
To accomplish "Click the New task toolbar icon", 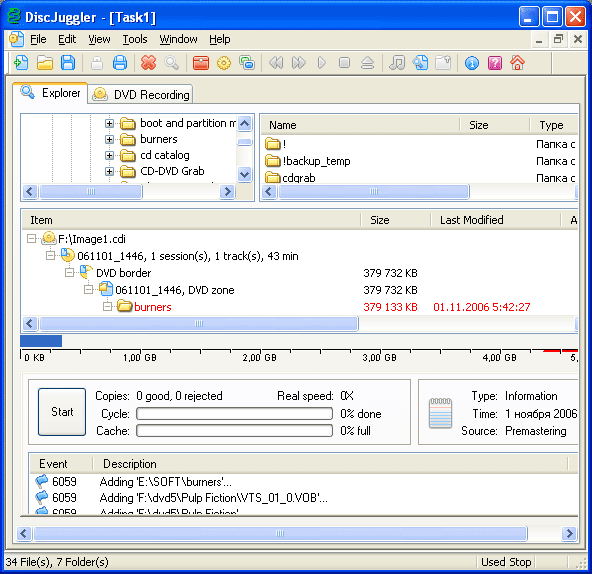I will (x=21, y=63).
